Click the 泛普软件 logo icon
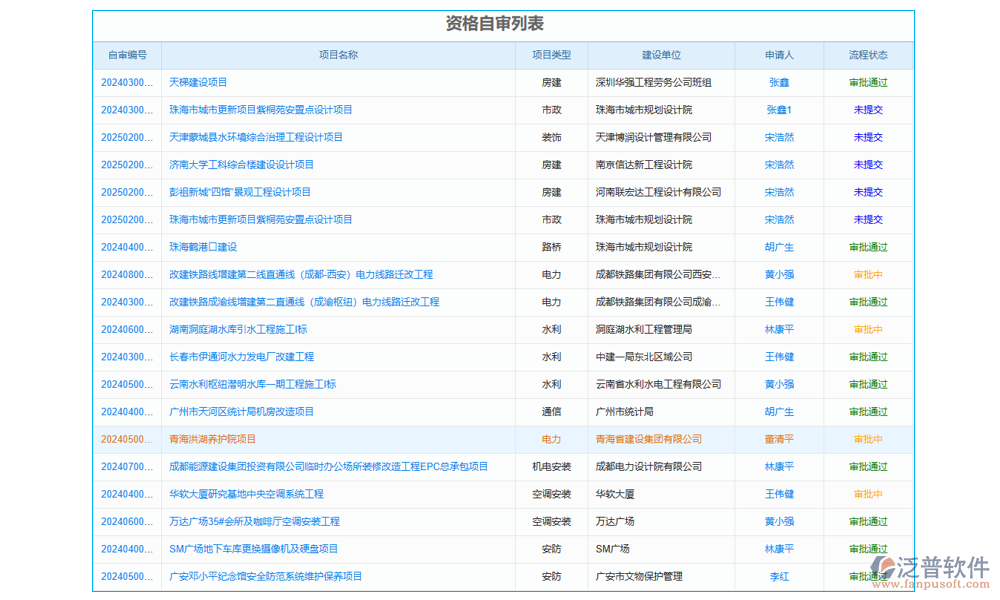 tap(885, 567)
